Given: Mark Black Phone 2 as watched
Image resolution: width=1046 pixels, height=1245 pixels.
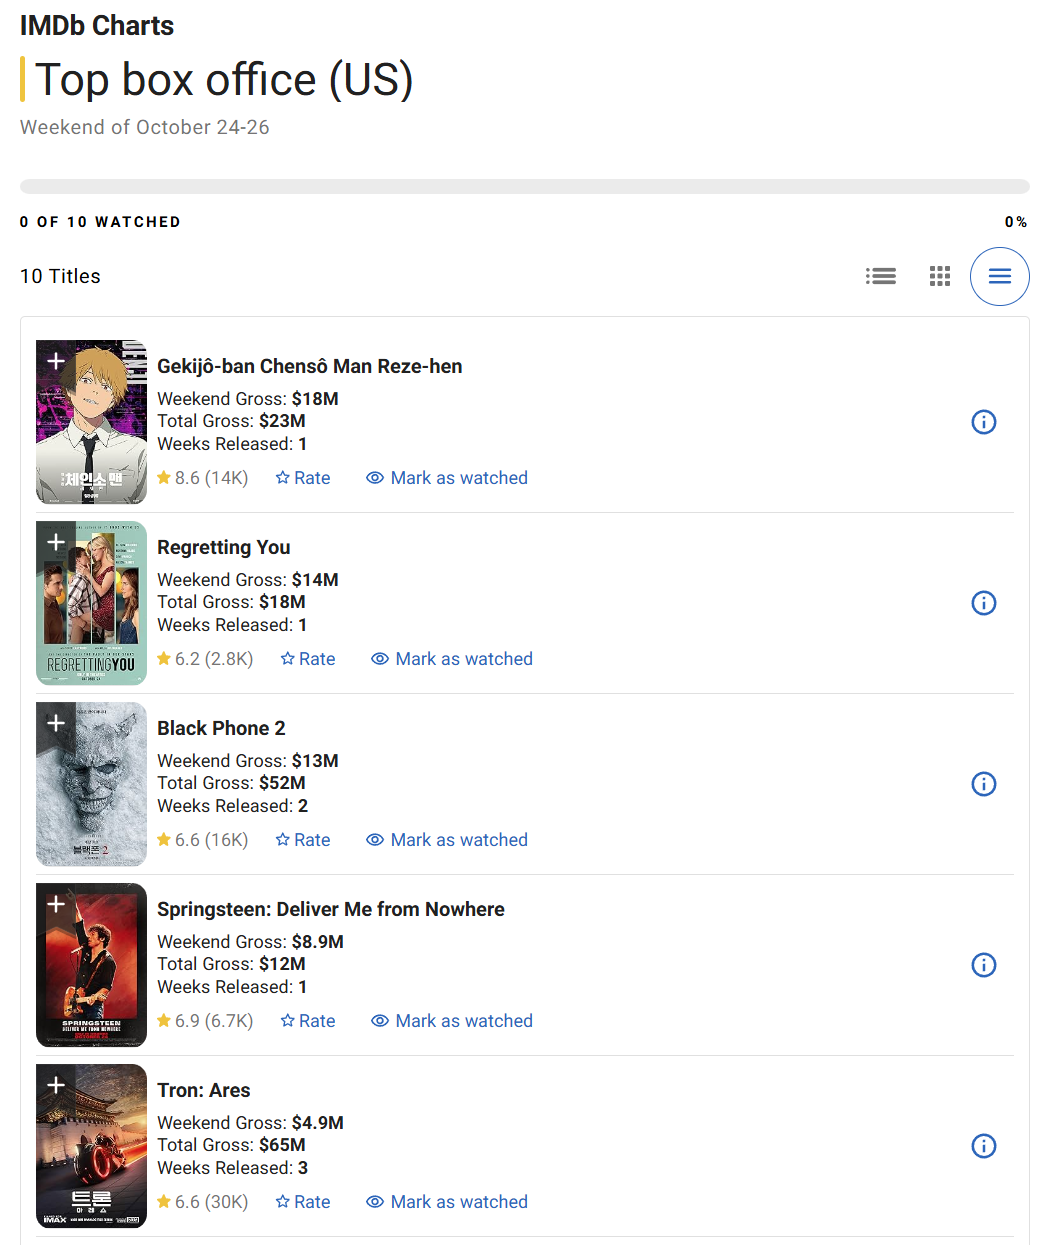Looking at the screenshot, I should tap(447, 840).
